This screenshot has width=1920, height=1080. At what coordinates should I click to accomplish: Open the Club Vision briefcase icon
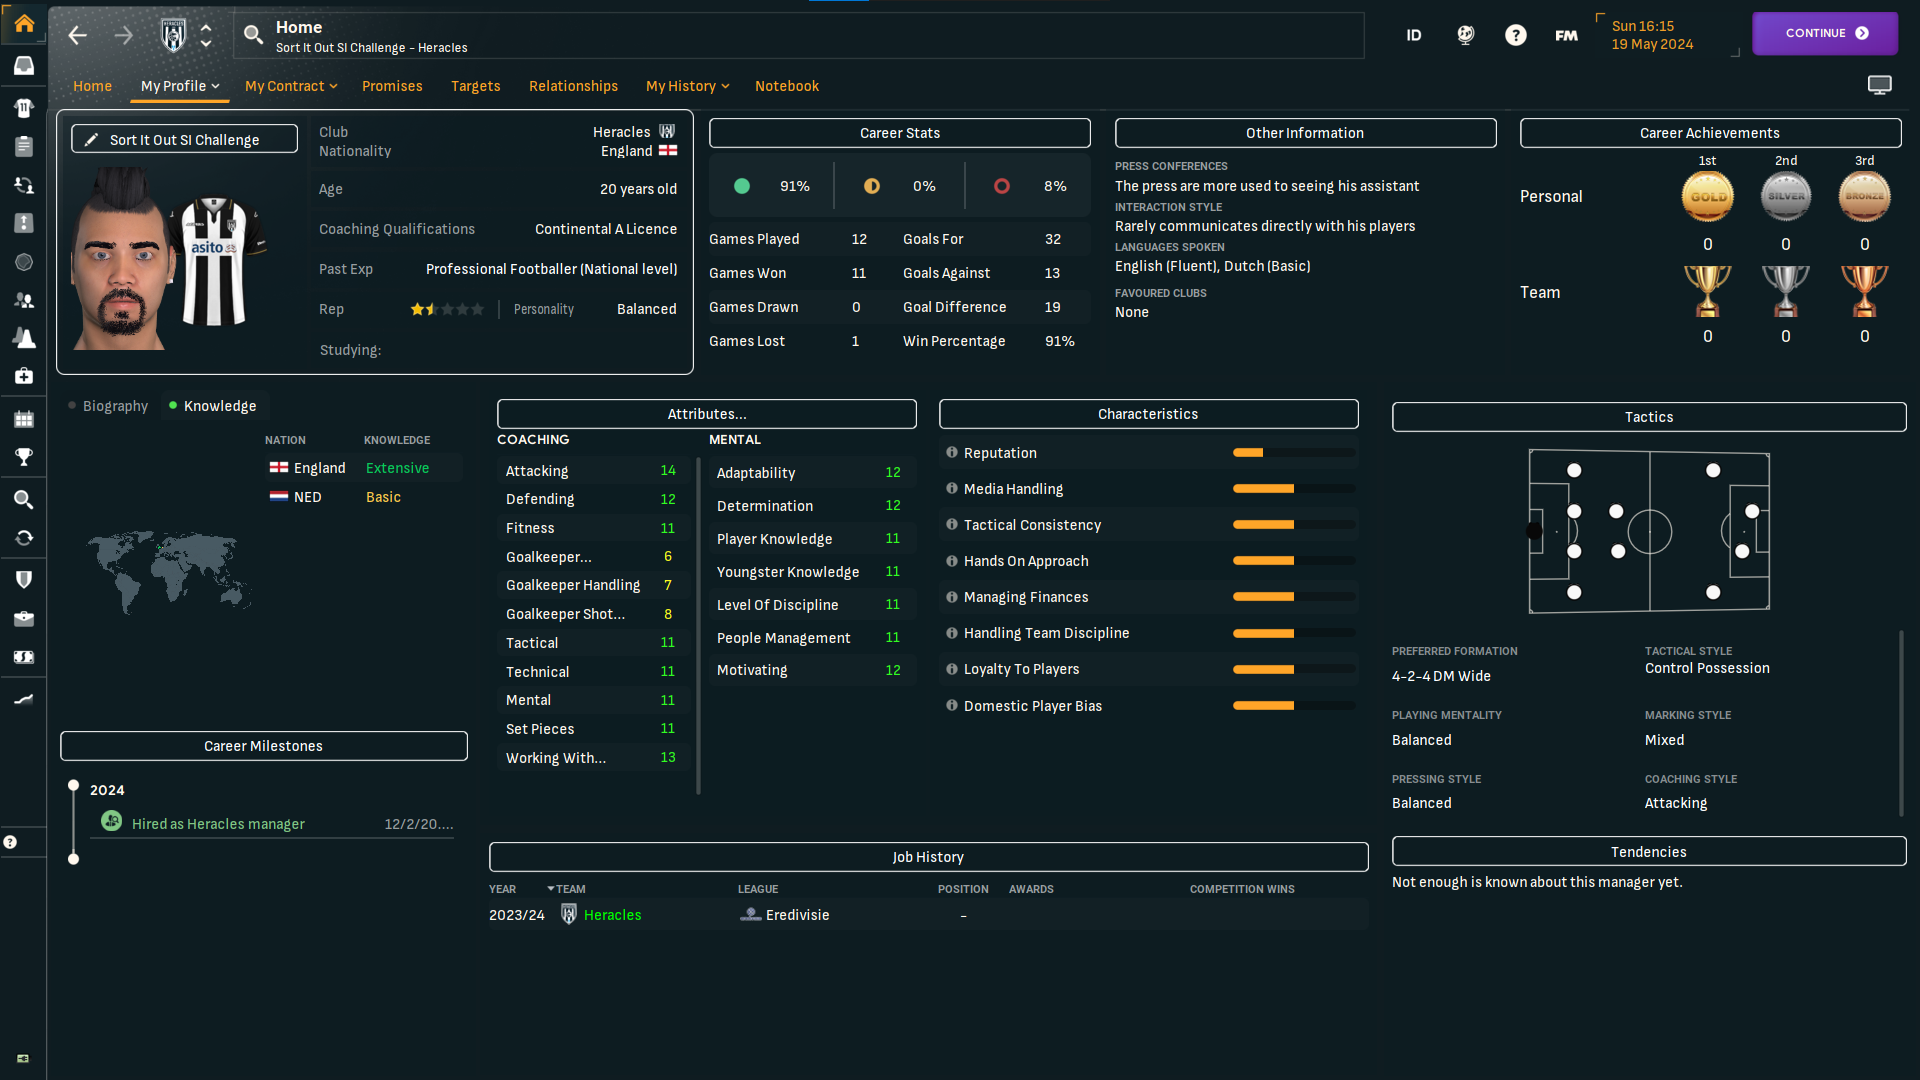[x=24, y=619]
